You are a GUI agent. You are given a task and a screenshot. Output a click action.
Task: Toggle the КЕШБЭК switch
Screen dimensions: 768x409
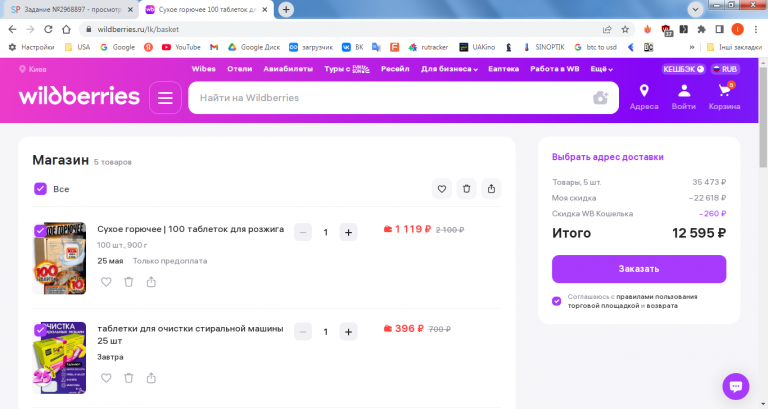point(683,69)
